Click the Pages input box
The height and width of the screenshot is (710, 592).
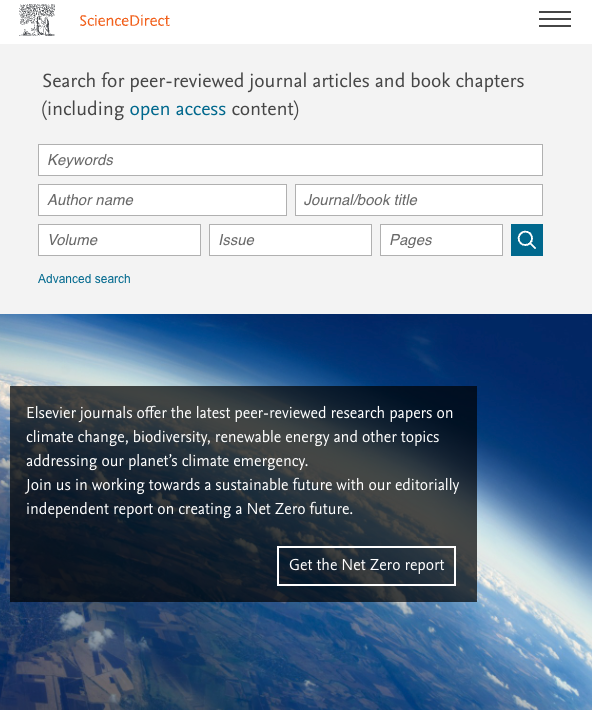pos(441,240)
